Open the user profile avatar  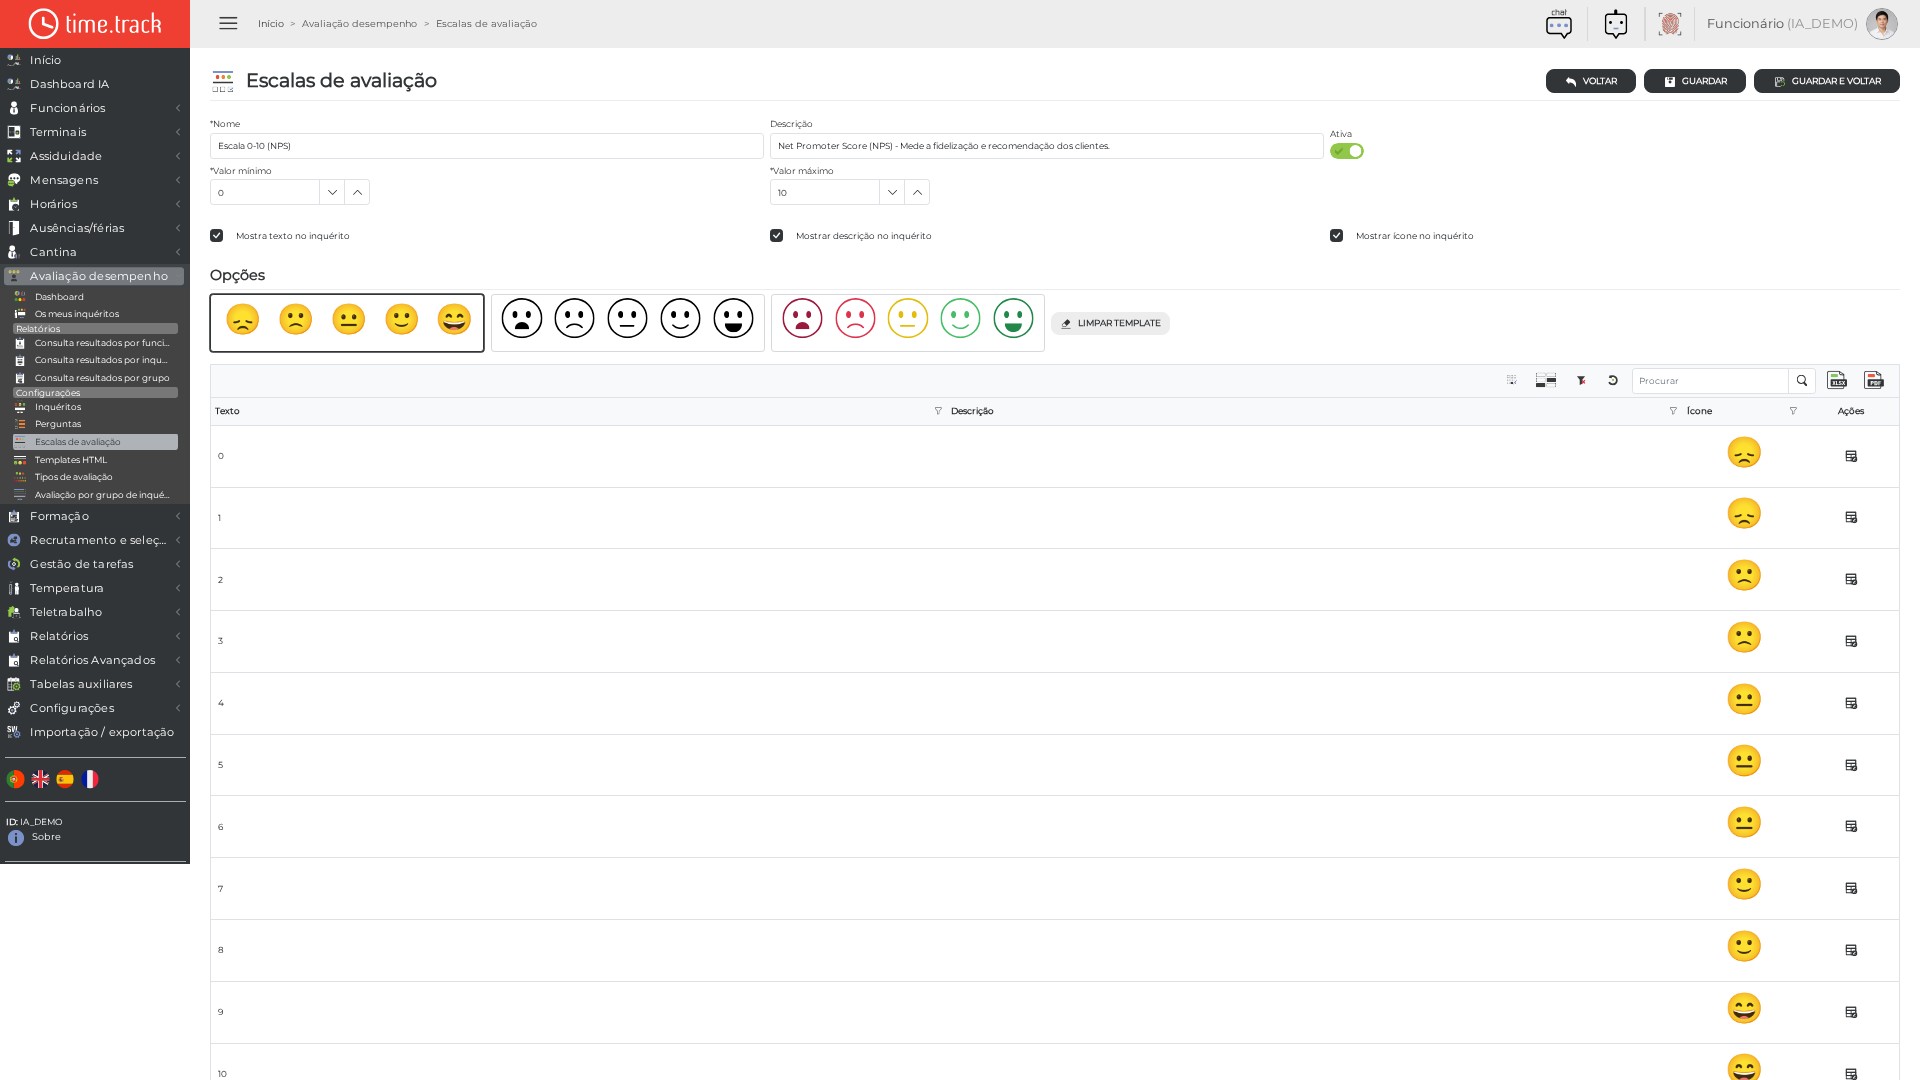point(1881,24)
